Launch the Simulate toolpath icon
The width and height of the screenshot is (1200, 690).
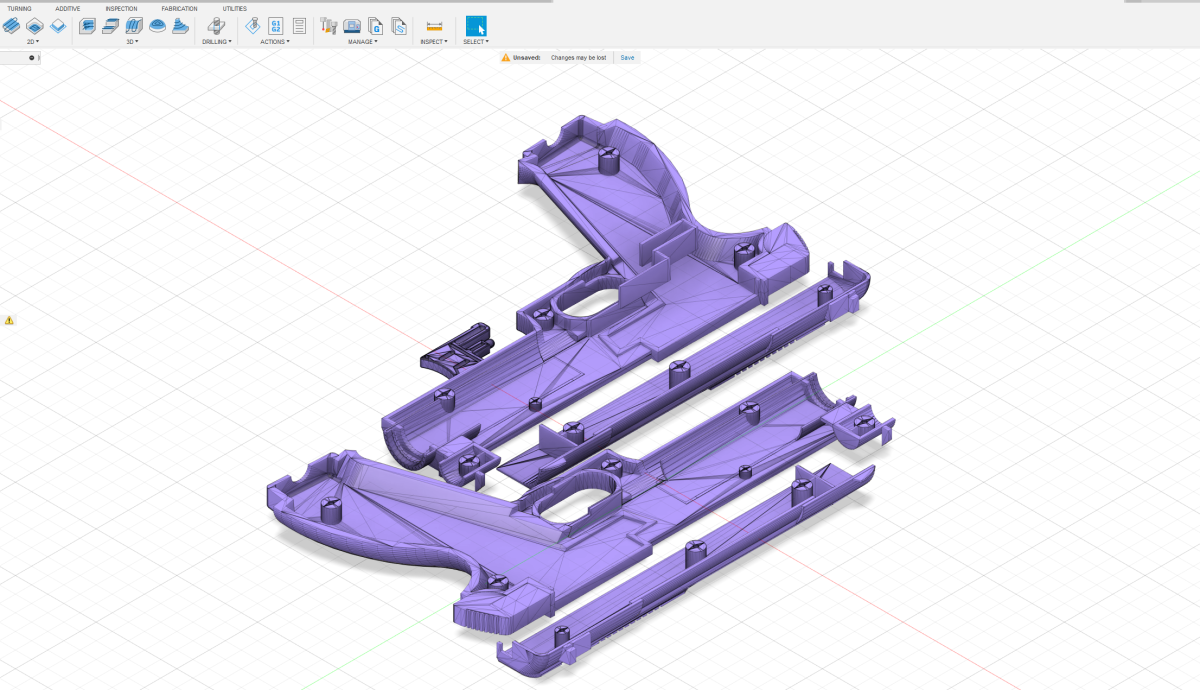pyautogui.click(x=253, y=26)
